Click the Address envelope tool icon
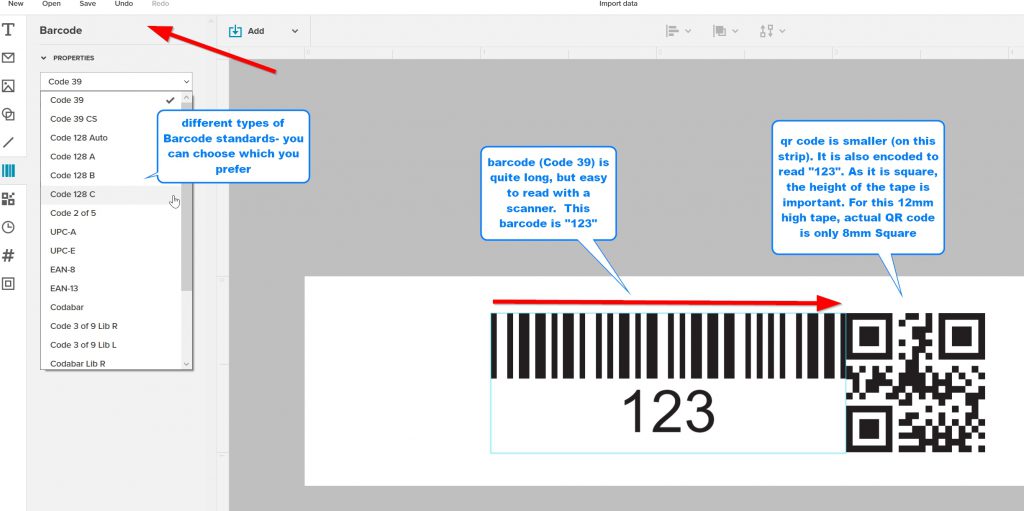Viewport: 1024px width, 511px height. 9,58
